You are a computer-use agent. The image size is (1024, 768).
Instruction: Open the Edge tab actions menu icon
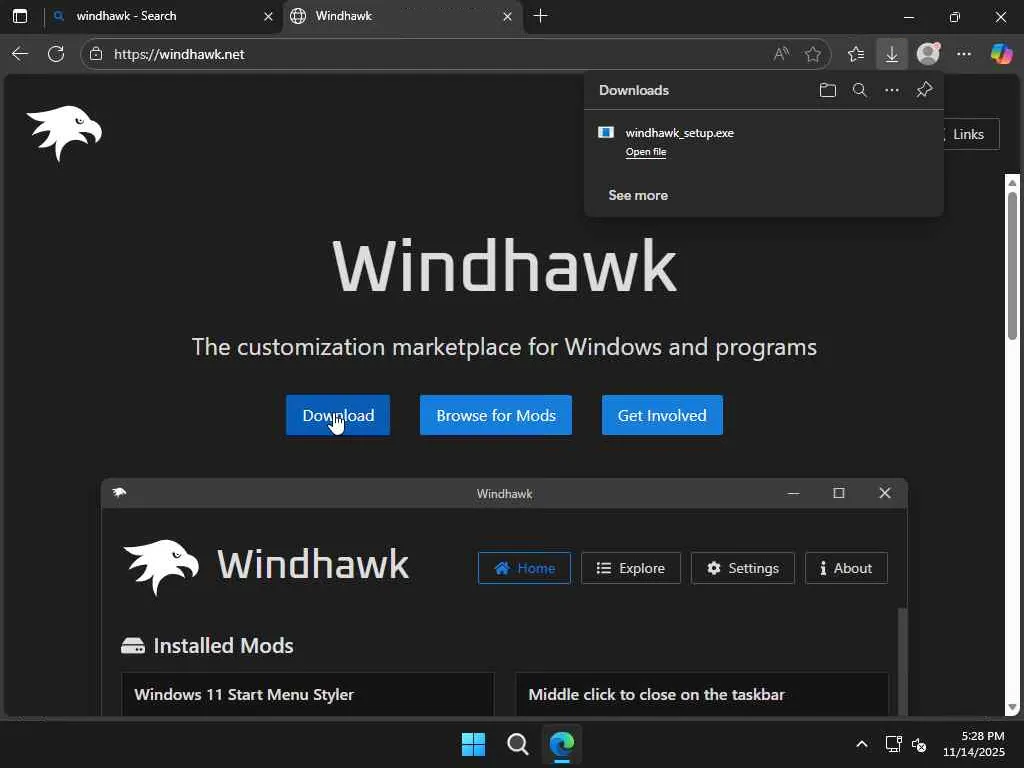[x=20, y=16]
